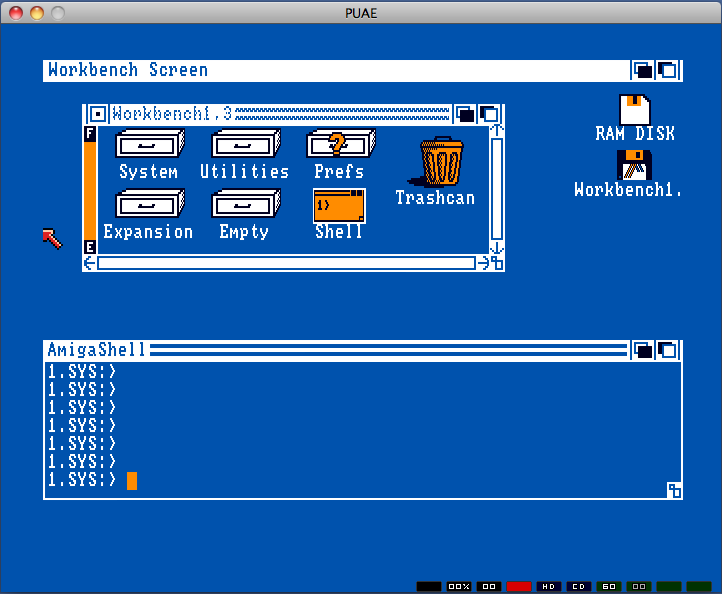Screen dimensions: 722x594
Task: Click the right scroll arrow in Workbench1.3
Action: point(483,263)
